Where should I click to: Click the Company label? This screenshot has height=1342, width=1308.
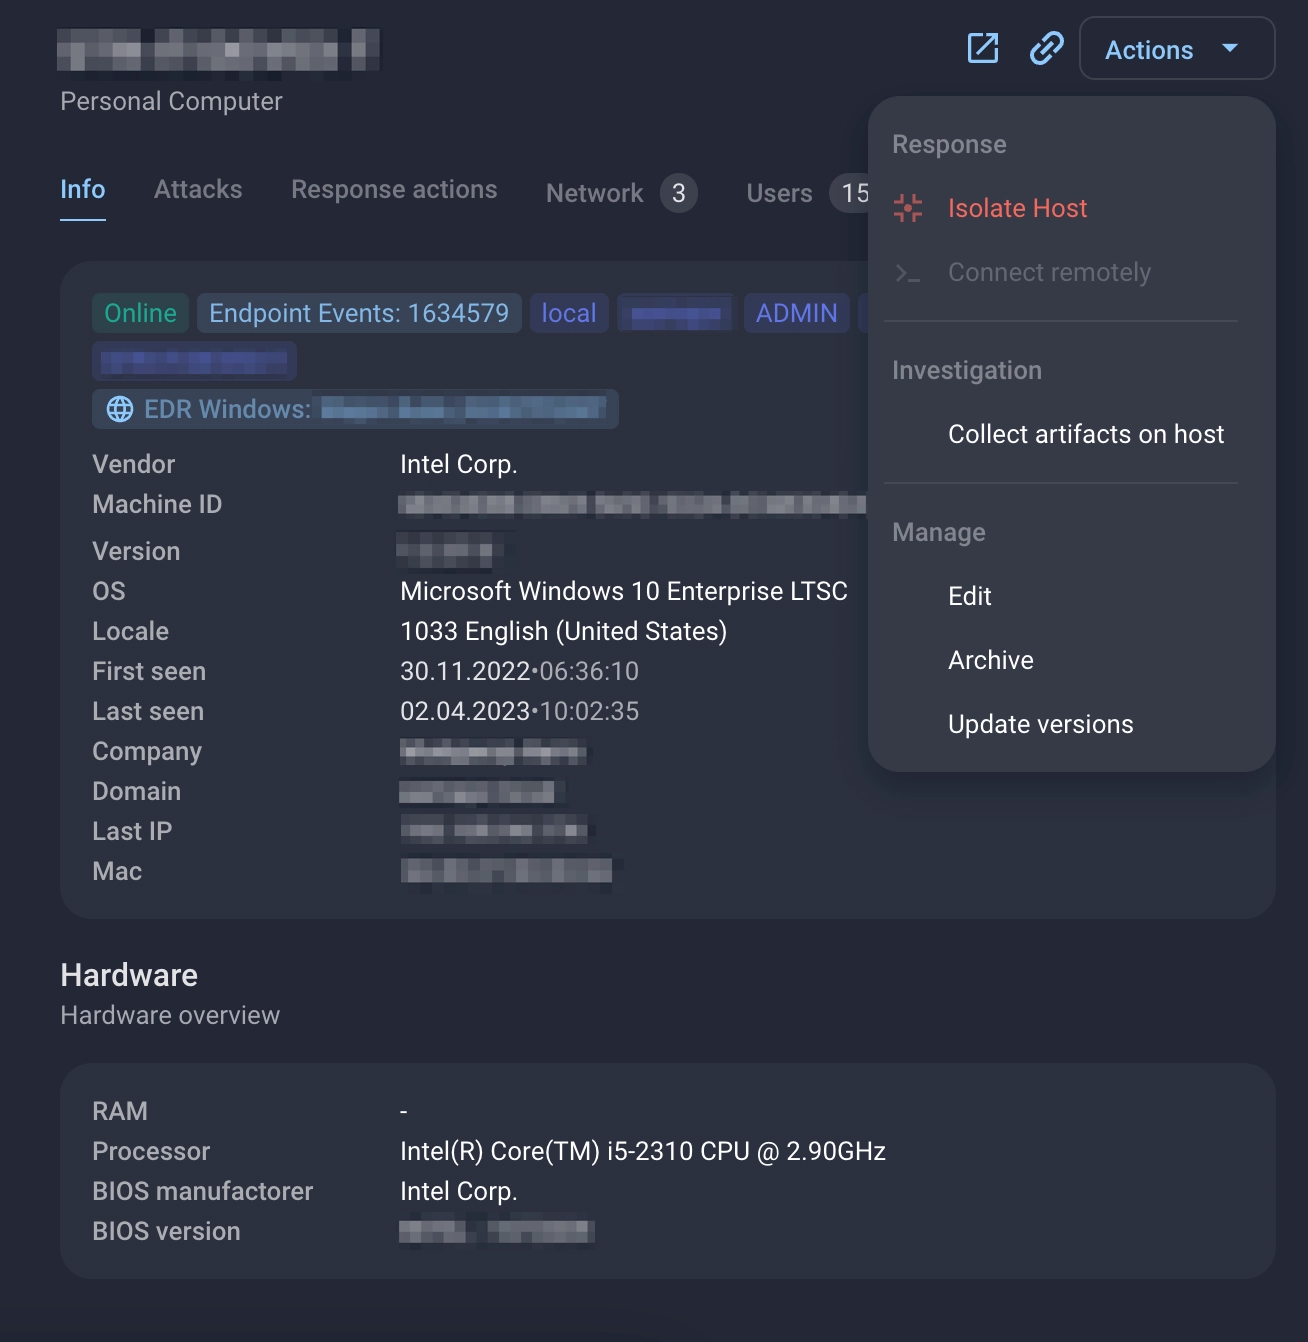pos(147,751)
